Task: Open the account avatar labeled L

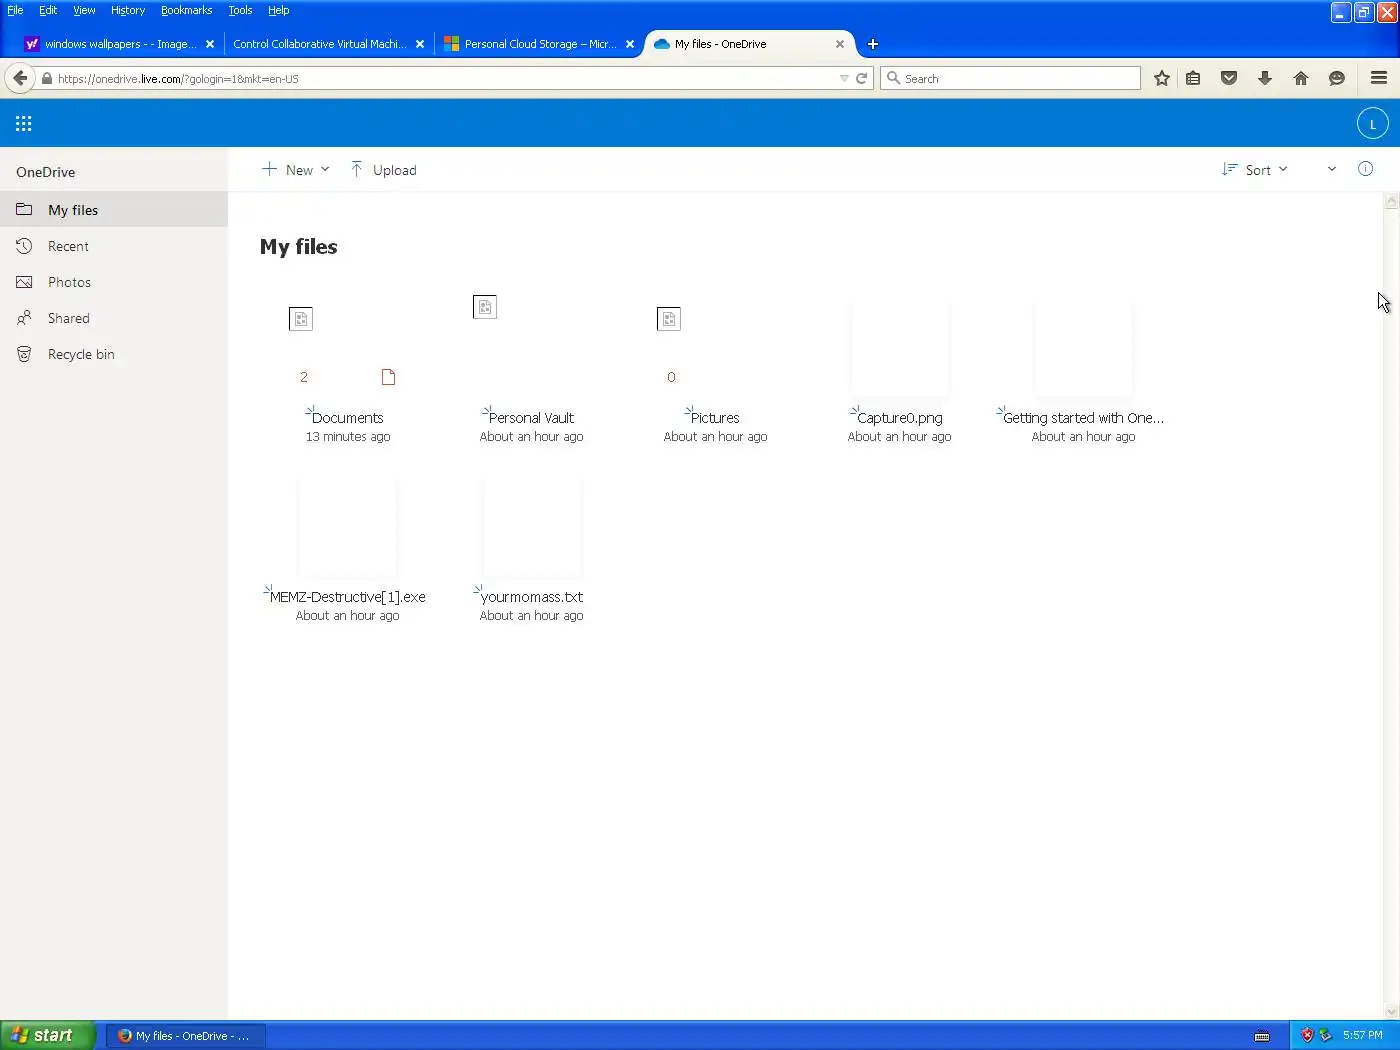Action: (1372, 124)
